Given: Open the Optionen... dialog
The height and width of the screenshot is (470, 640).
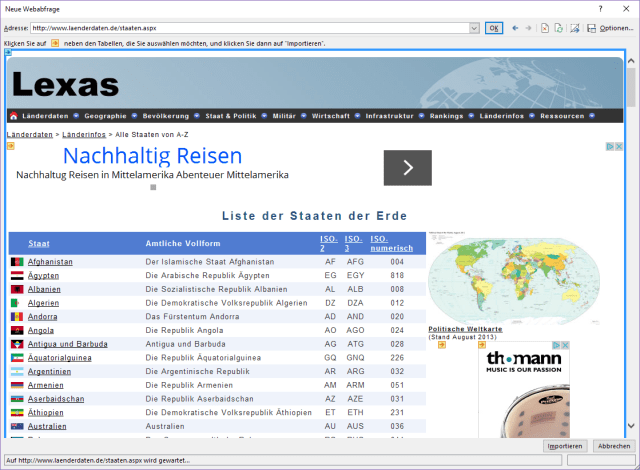Looking at the screenshot, I should click(616, 28).
